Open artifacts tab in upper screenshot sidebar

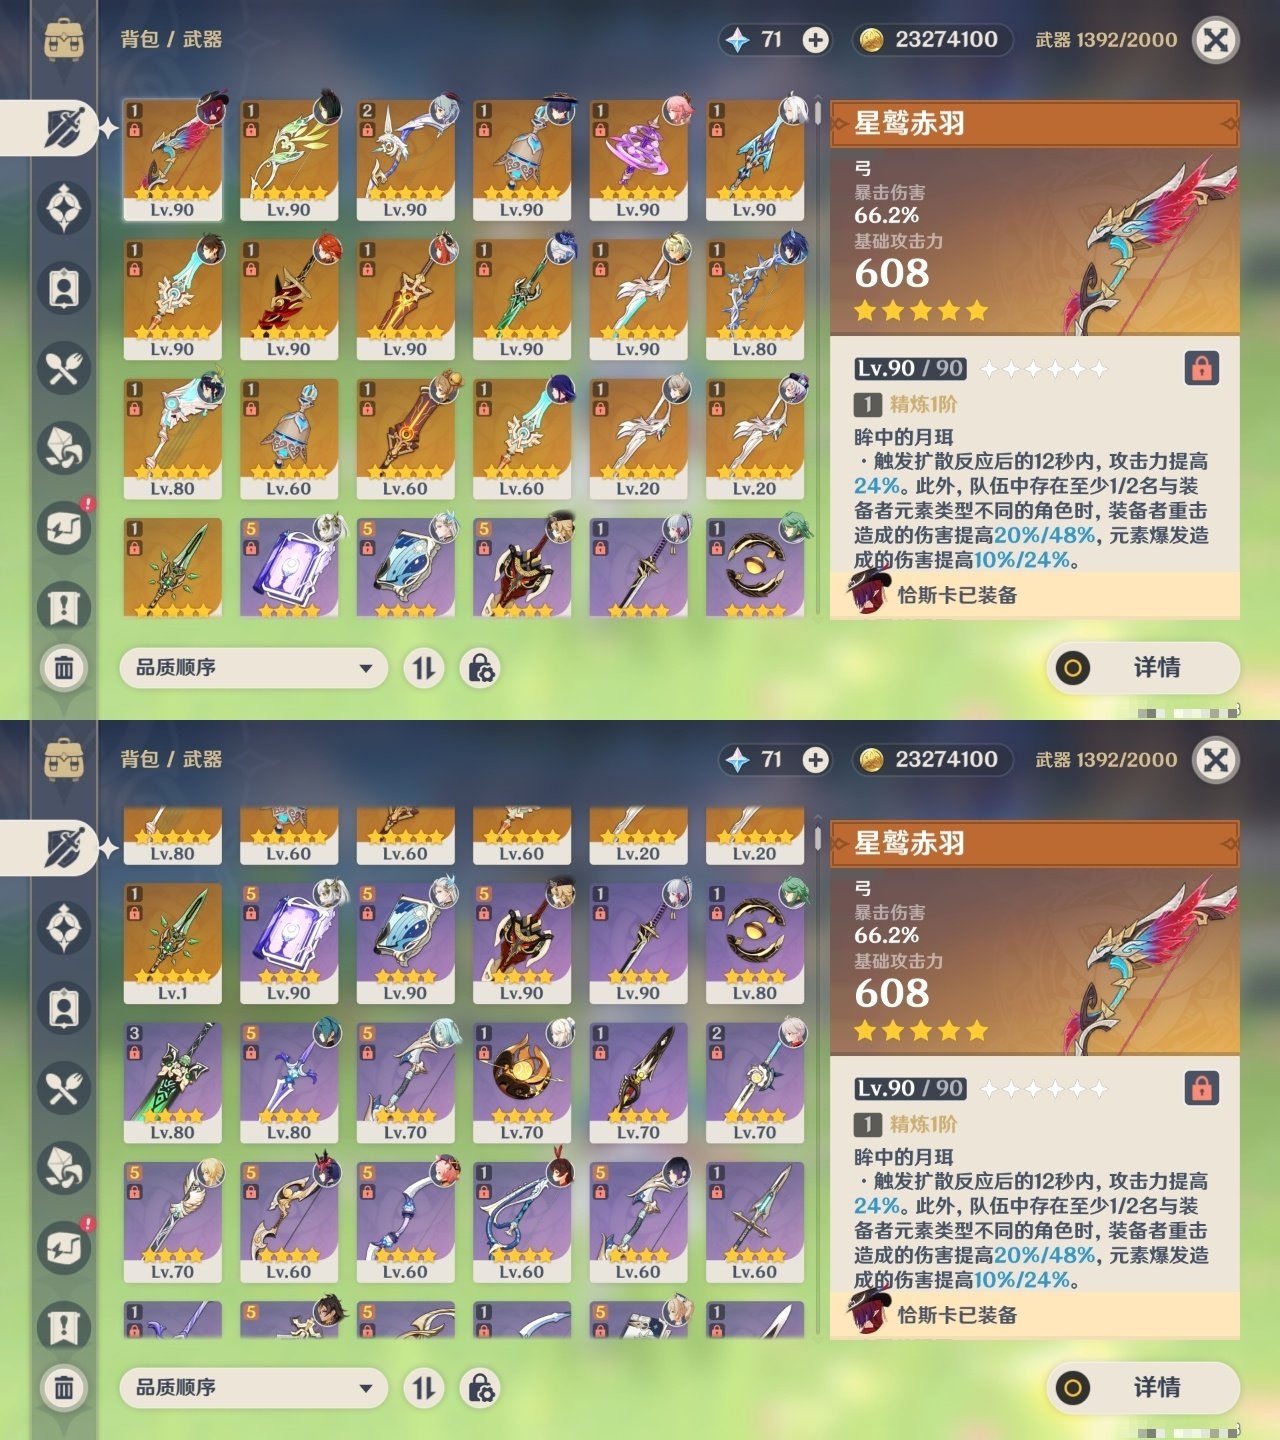(64, 208)
